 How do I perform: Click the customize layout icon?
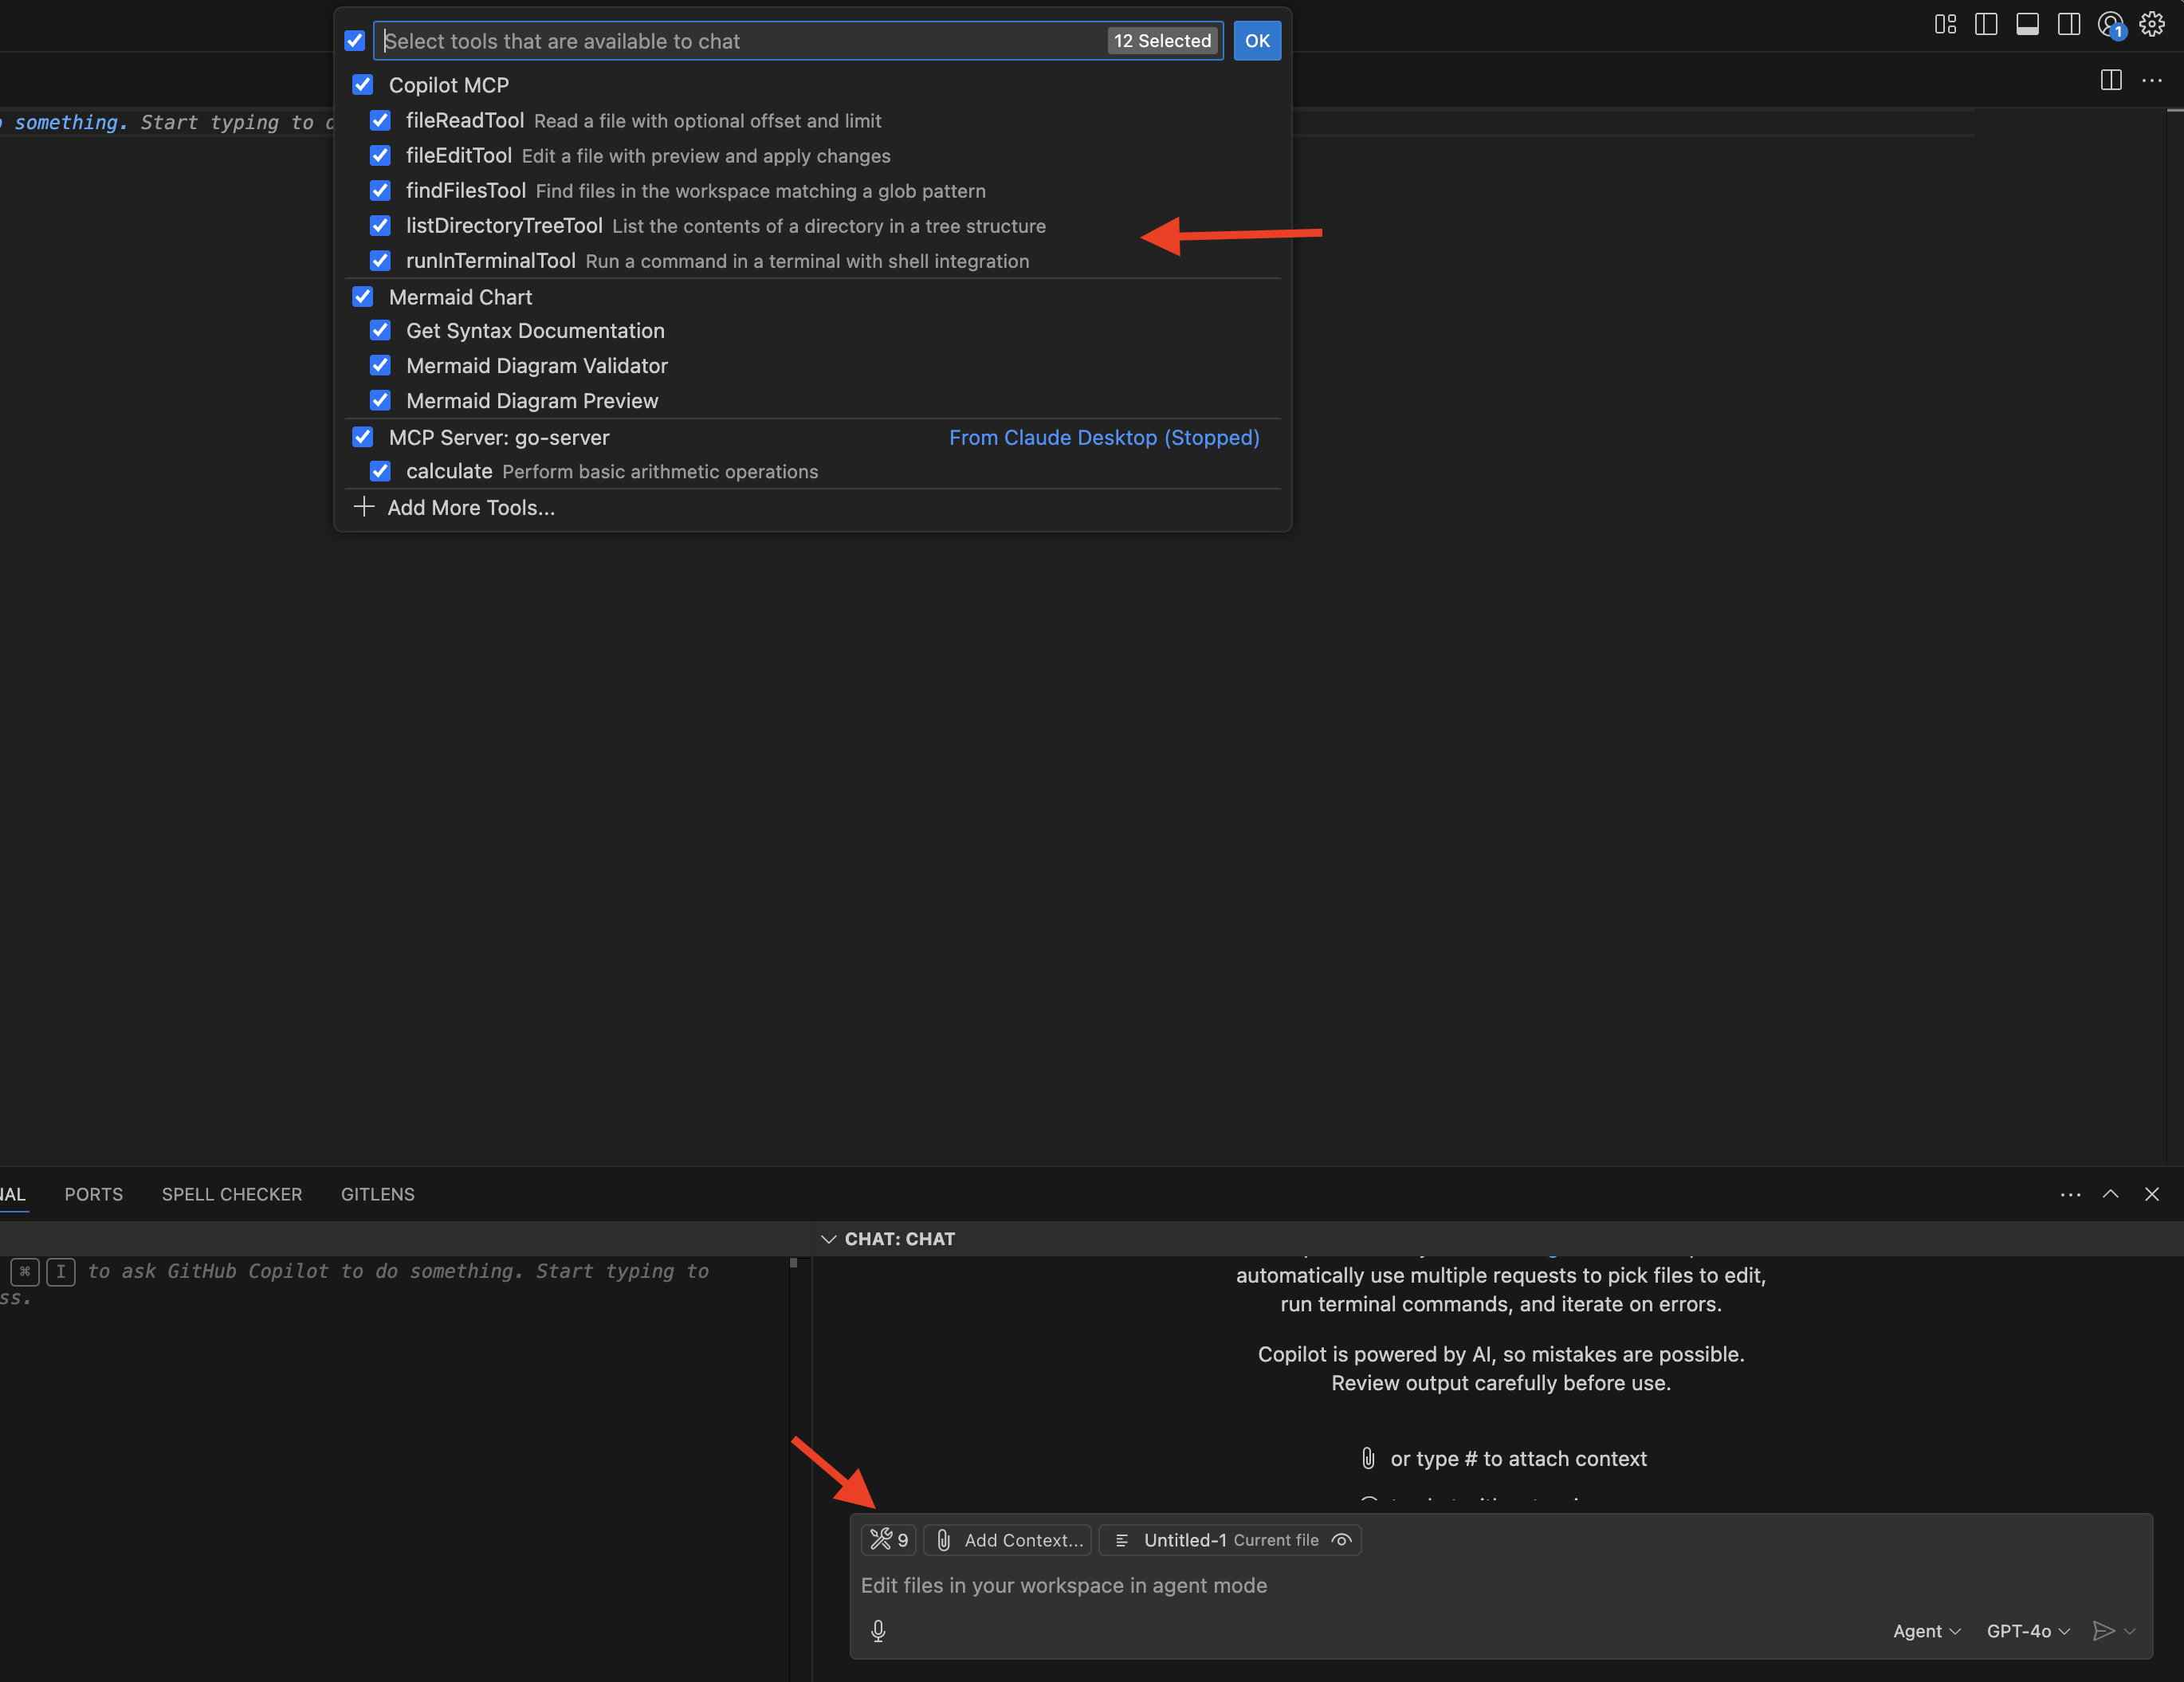[1945, 24]
